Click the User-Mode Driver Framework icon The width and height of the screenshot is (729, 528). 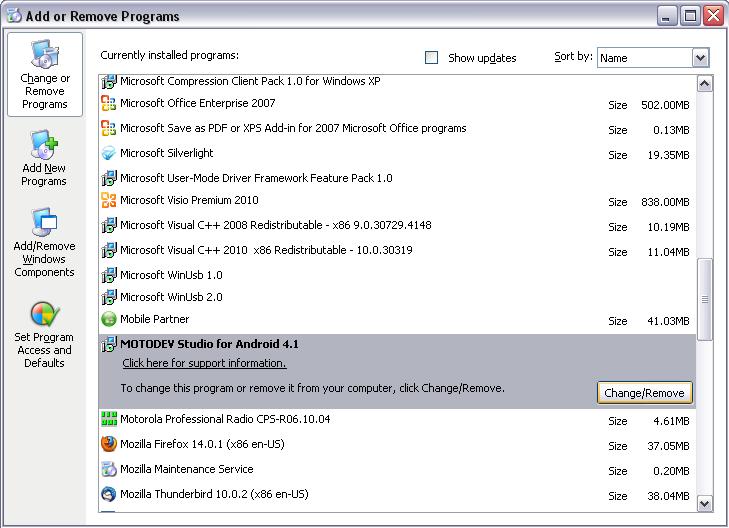pyautogui.click(x=109, y=178)
